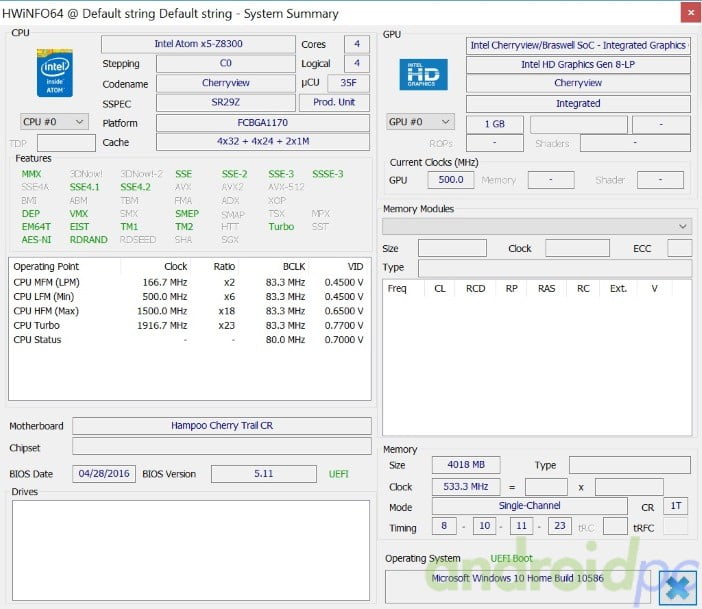Click the Ext. column header in memory table
This screenshot has width=702, height=609.
point(618,289)
